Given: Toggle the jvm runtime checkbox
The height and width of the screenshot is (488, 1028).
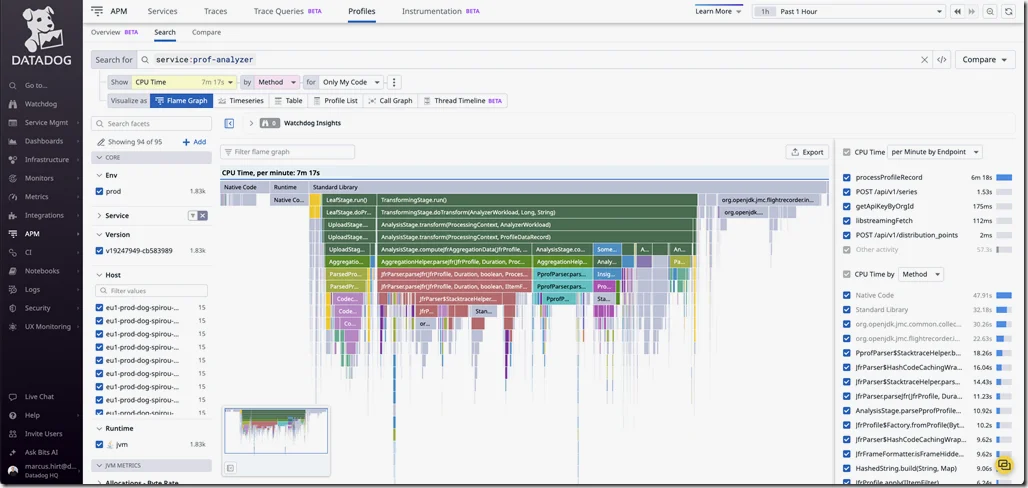Looking at the screenshot, I should click(99, 444).
